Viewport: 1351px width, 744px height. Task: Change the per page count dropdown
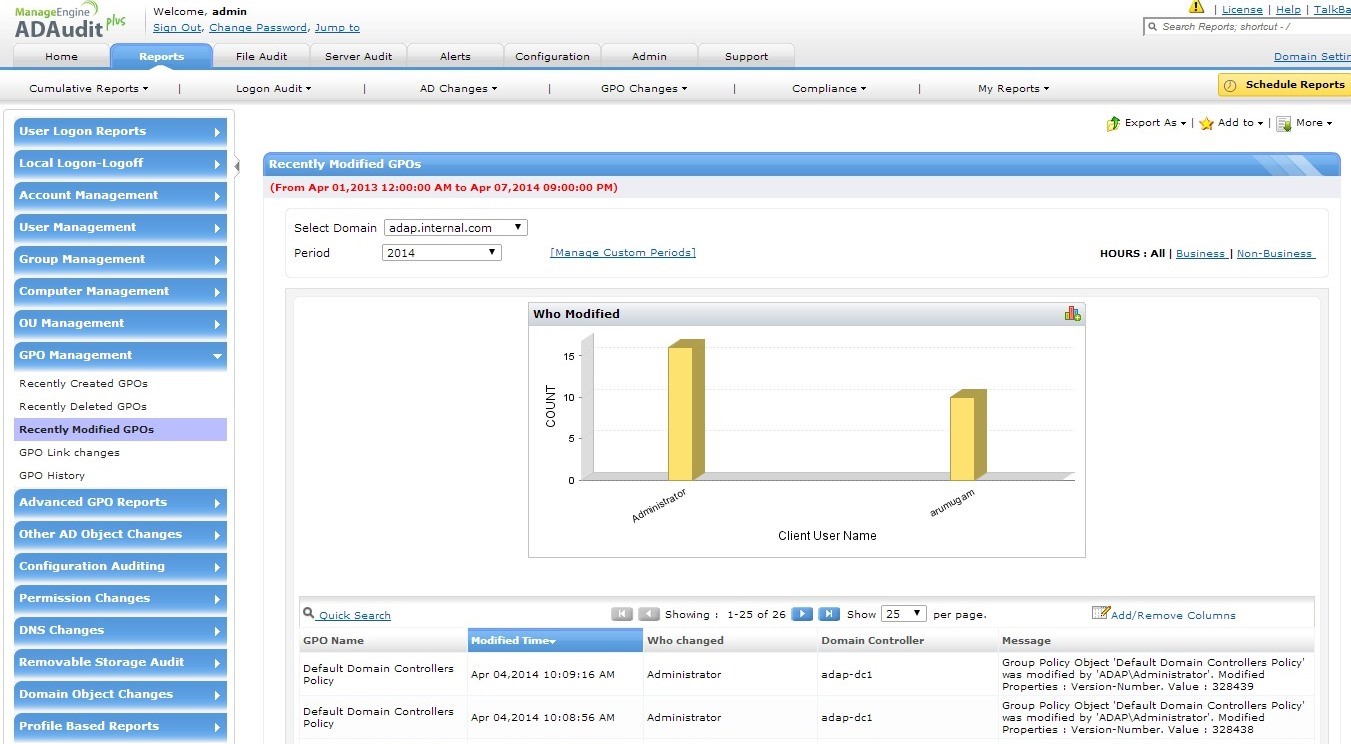pos(903,614)
